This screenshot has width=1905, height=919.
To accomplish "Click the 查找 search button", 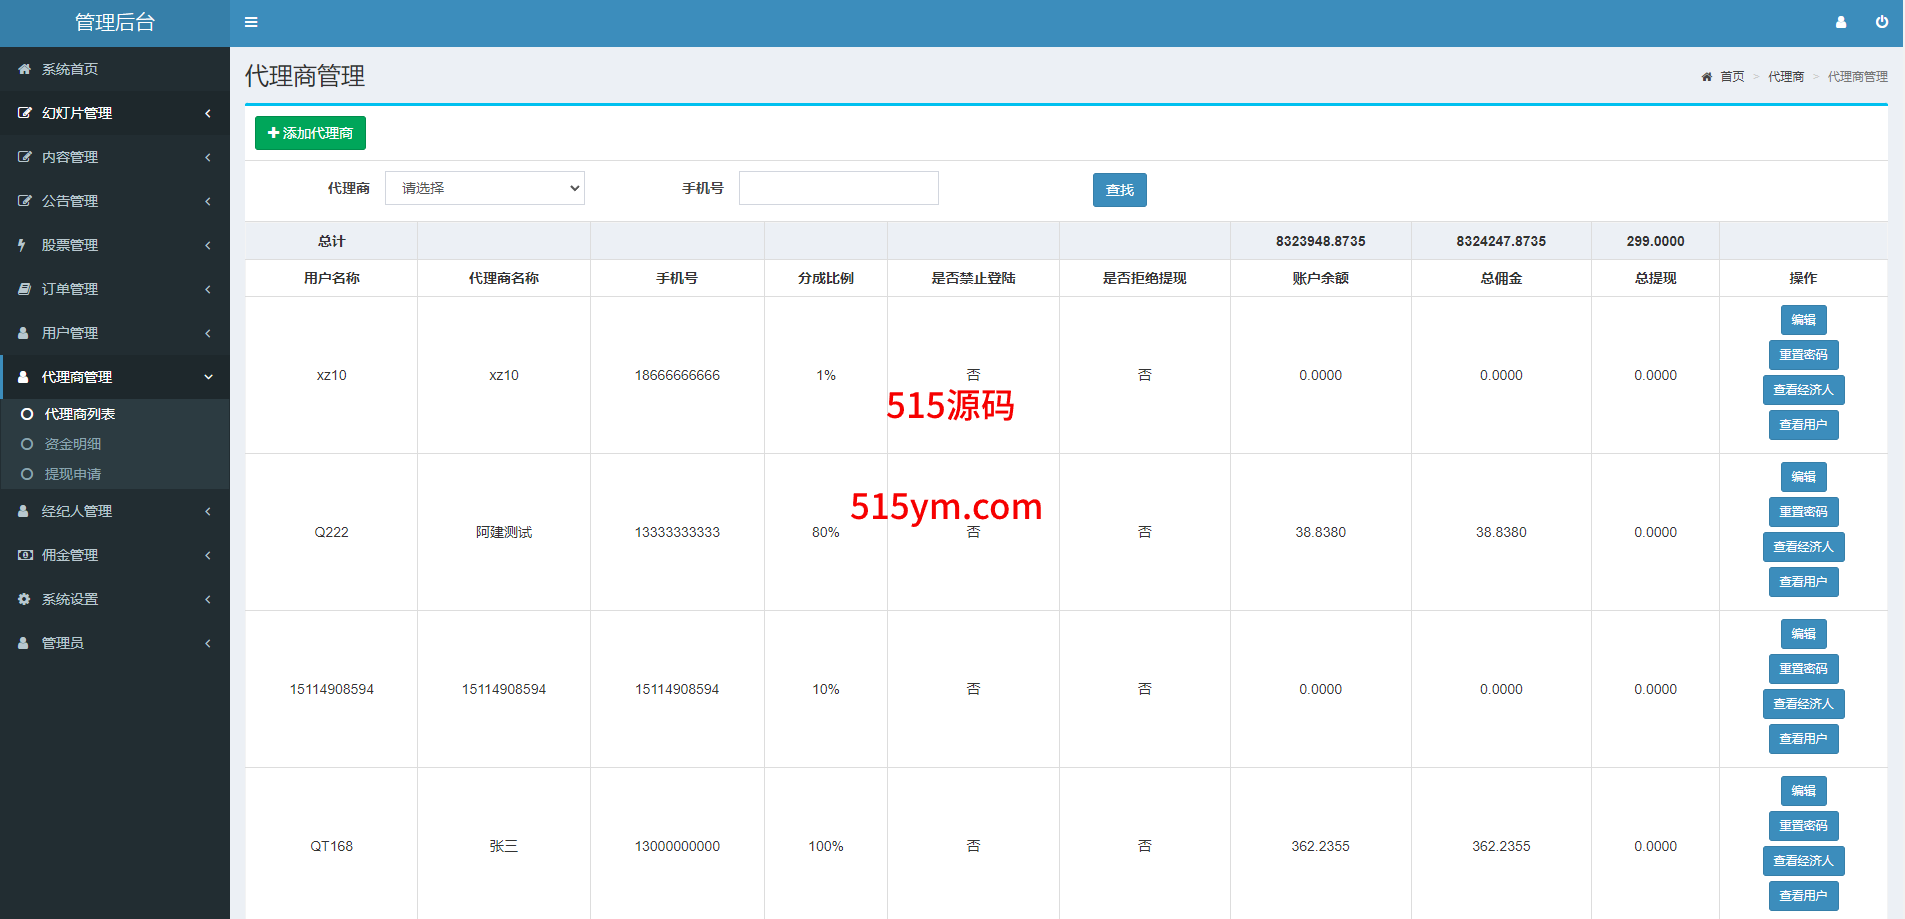I will pyautogui.click(x=1119, y=190).
